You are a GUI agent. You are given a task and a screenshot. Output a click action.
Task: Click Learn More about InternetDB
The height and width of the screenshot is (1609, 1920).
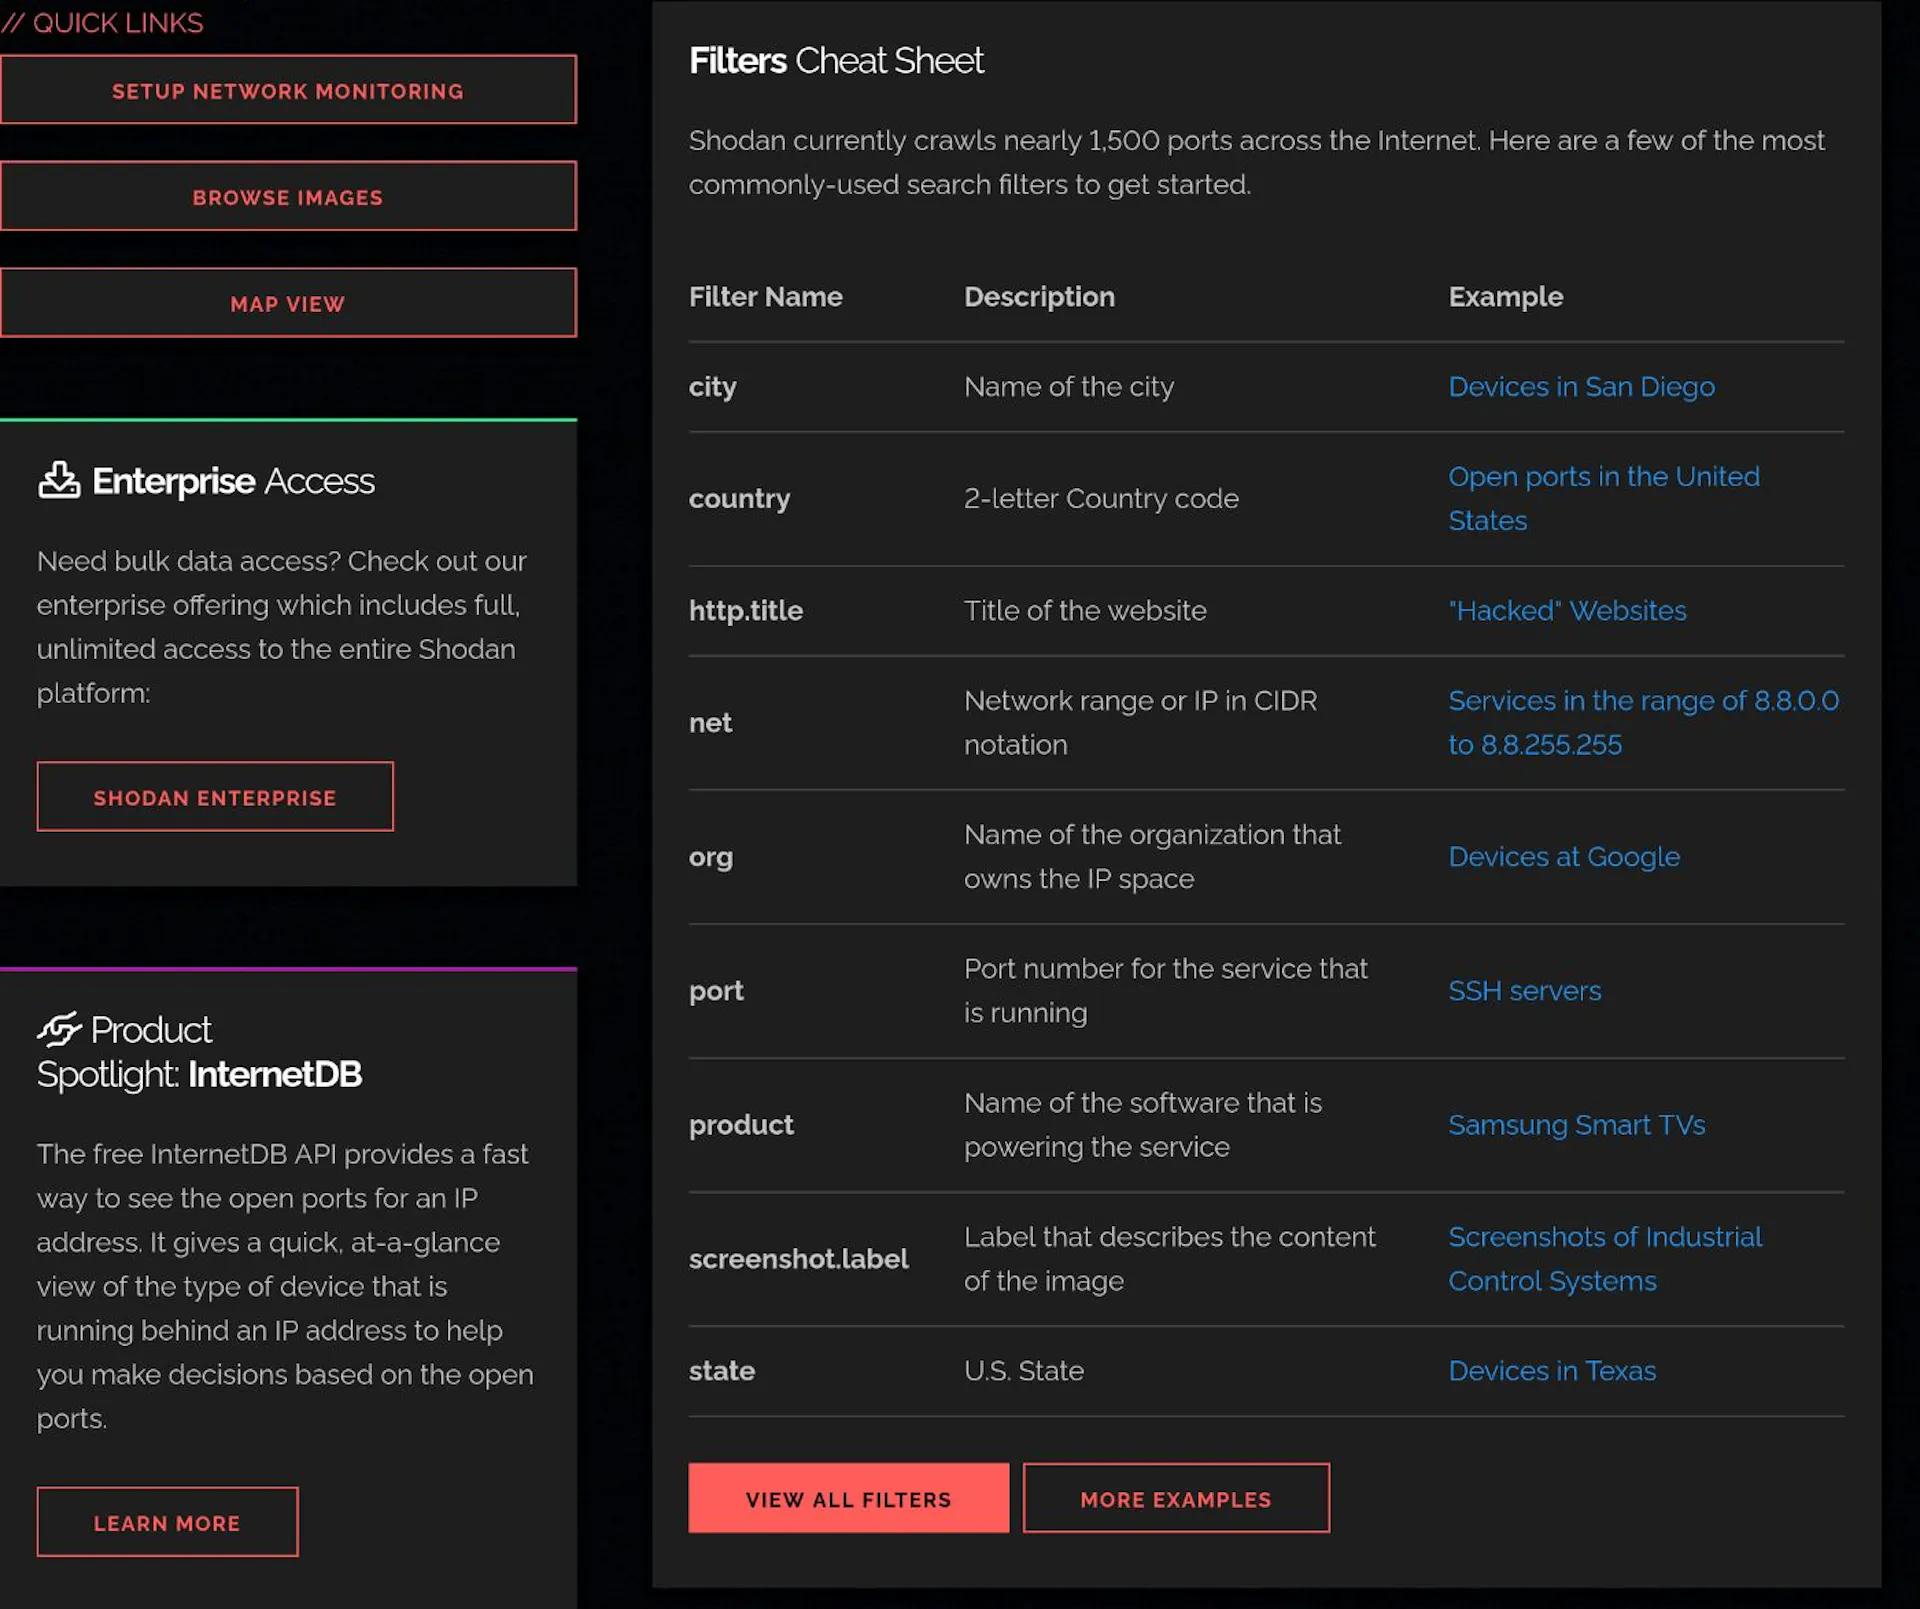[x=167, y=1522]
